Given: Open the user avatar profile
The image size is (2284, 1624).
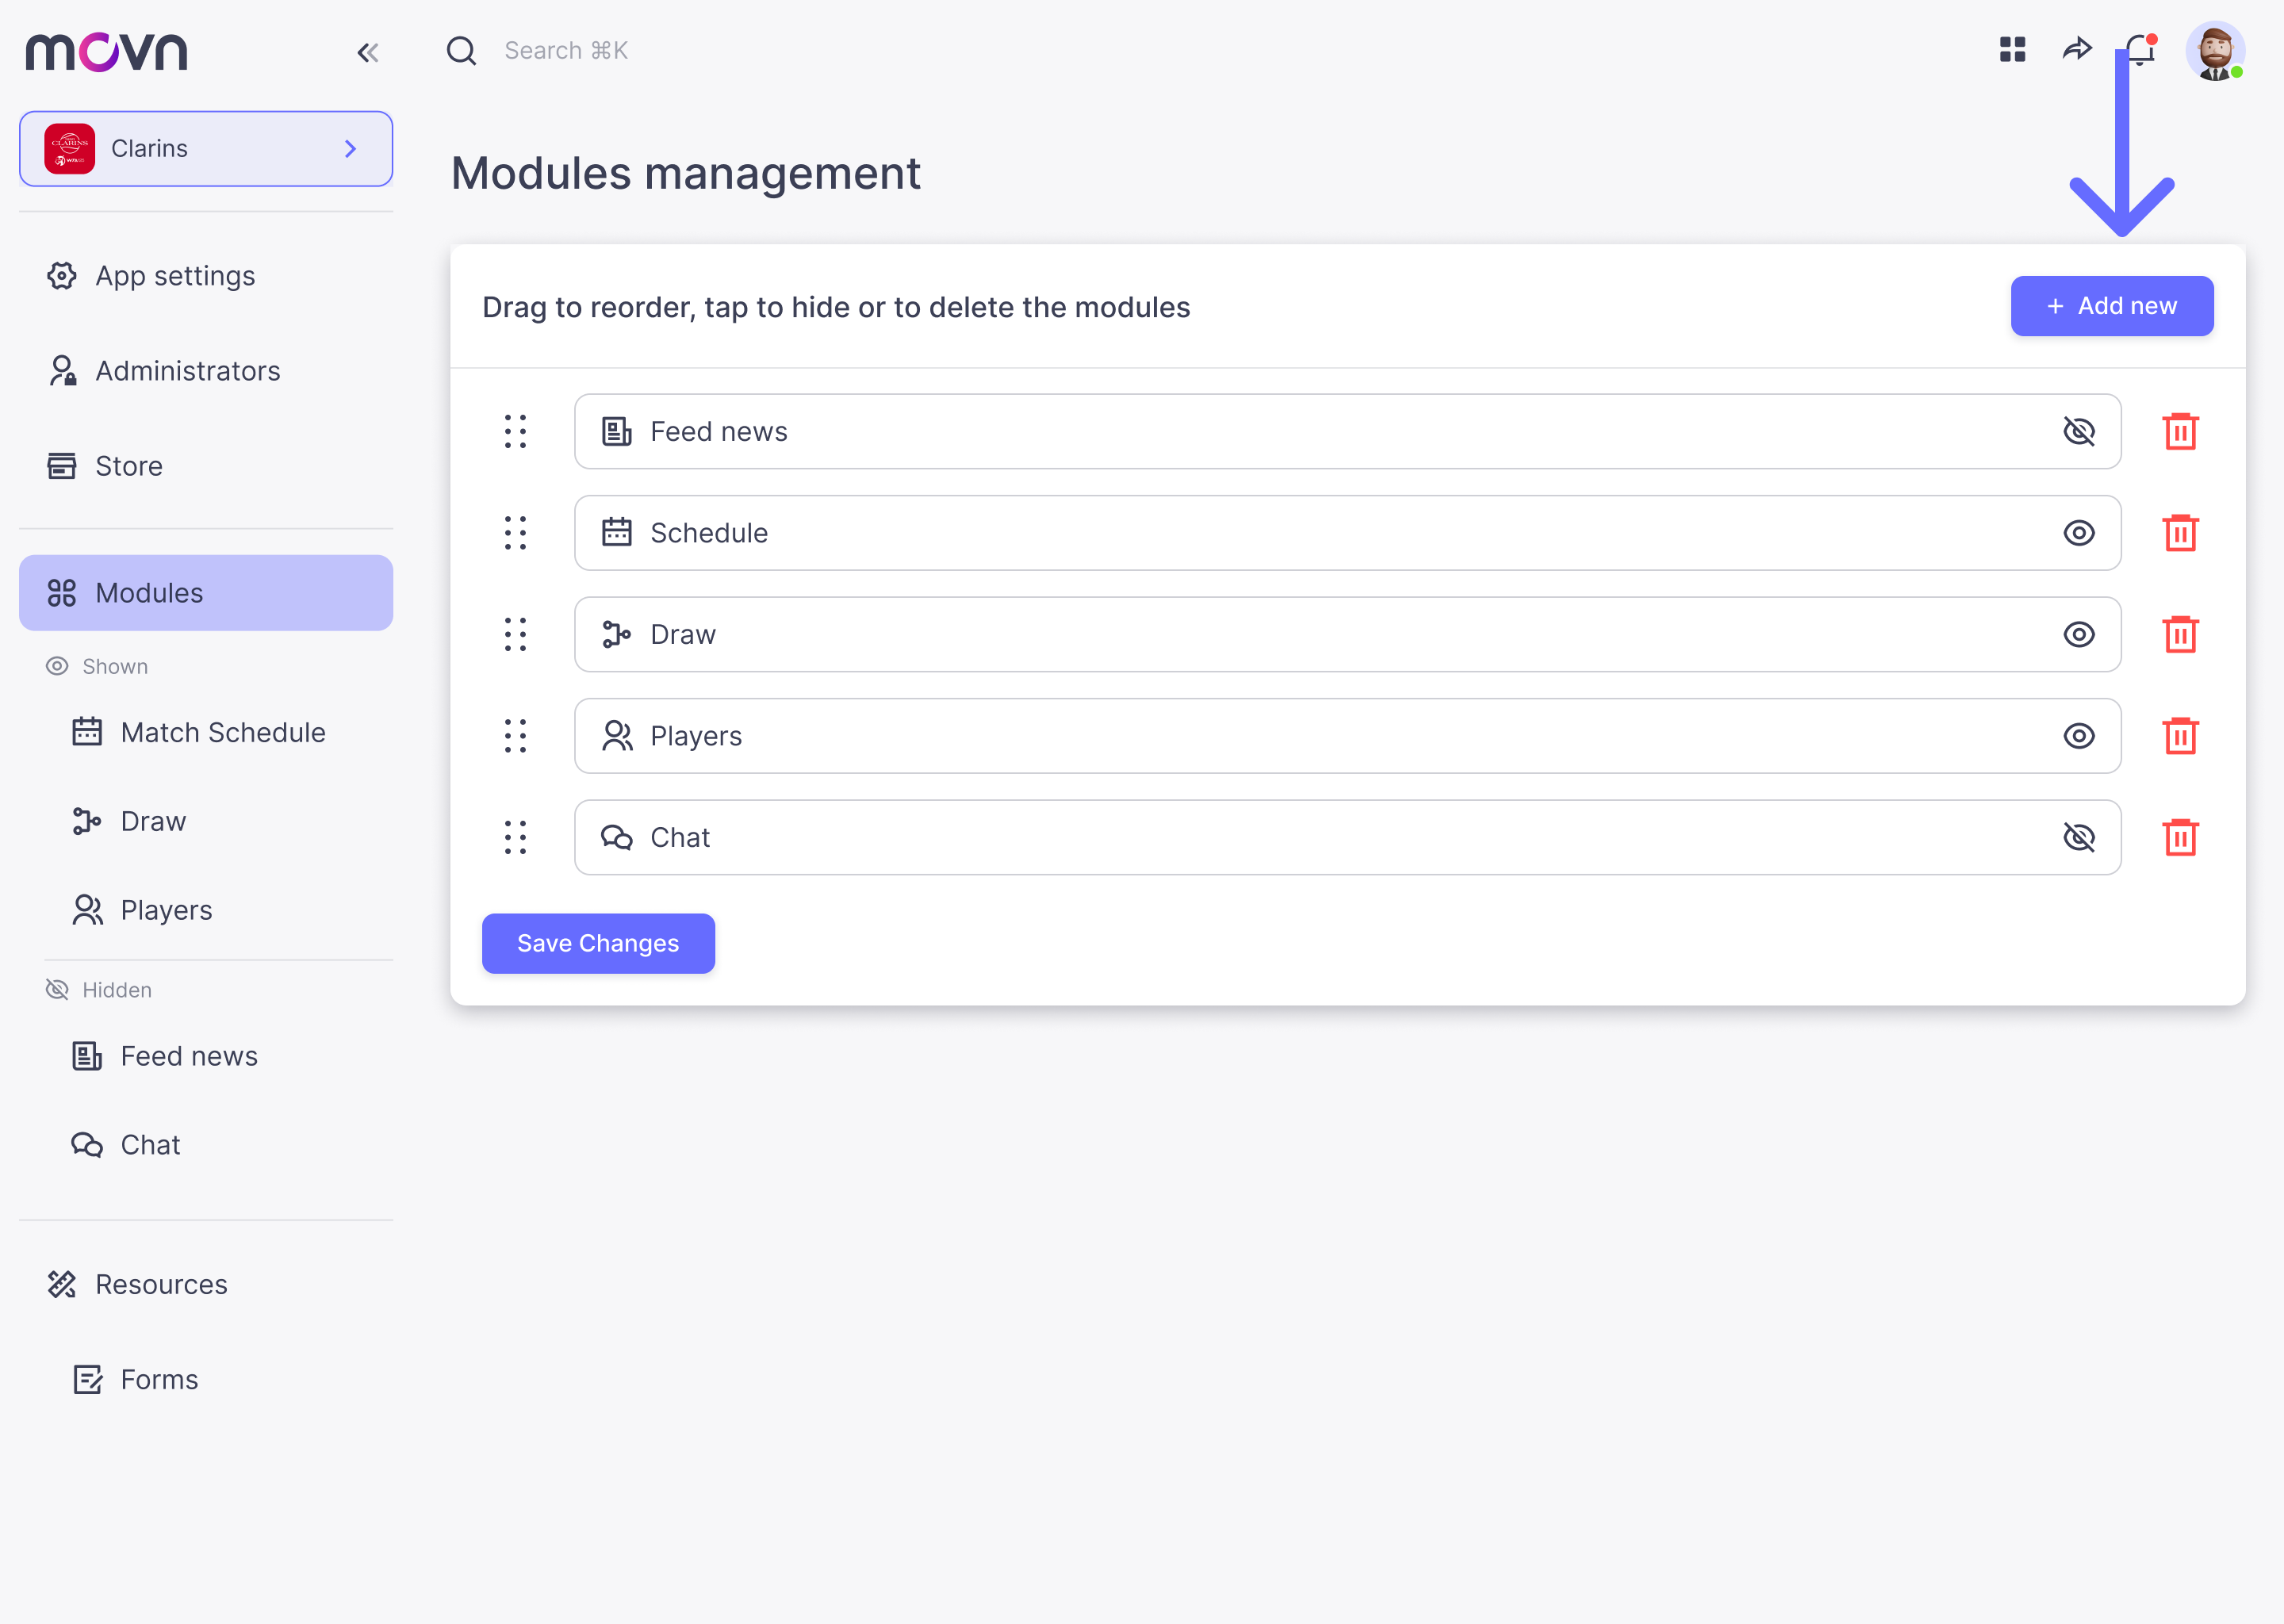Looking at the screenshot, I should [x=2215, y=50].
